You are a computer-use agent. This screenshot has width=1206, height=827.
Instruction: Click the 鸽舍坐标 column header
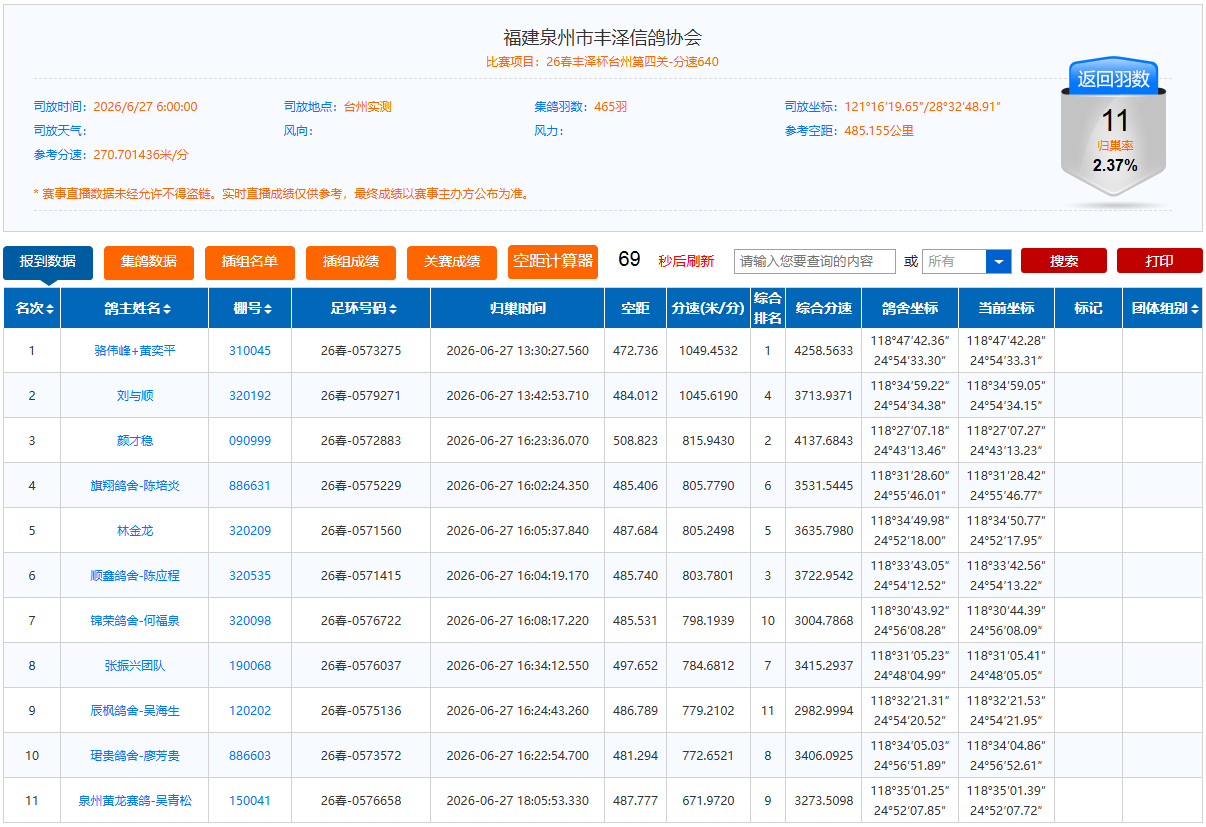tap(910, 308)
